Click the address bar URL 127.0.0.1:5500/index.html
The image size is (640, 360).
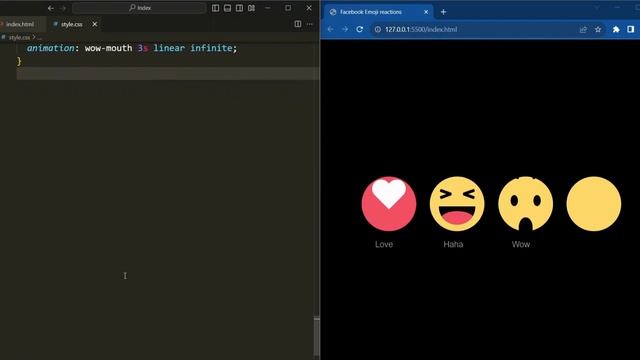click(x=421, y=29)
